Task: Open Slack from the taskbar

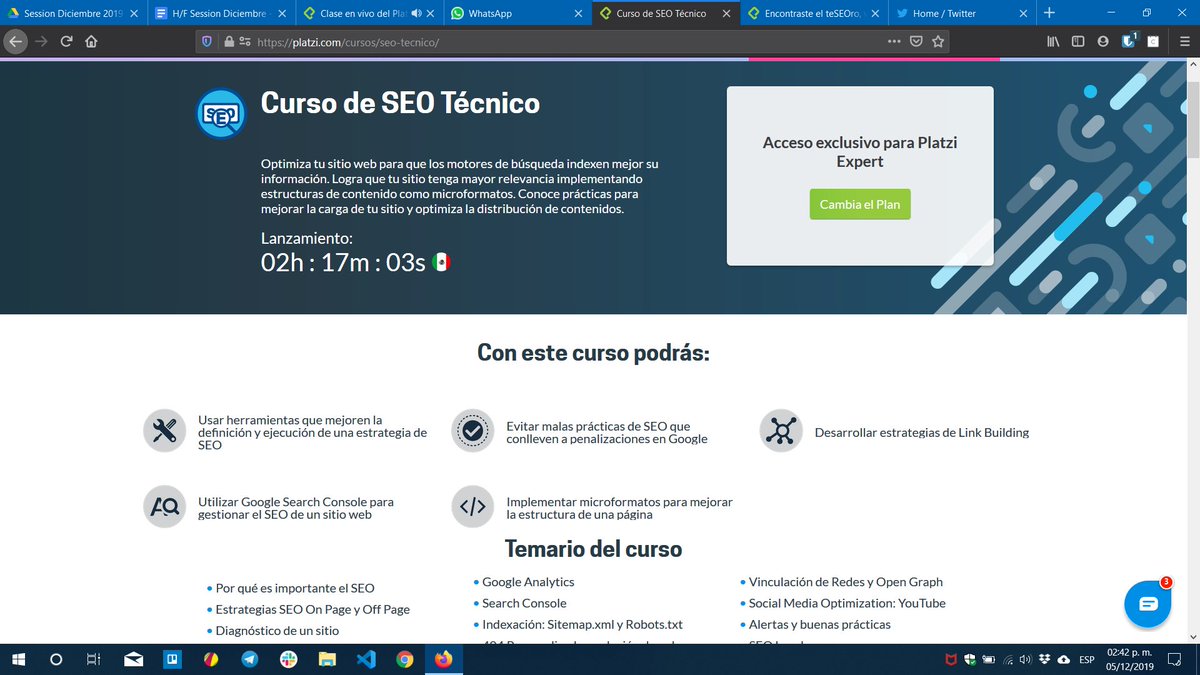Action: coord(288,660)
